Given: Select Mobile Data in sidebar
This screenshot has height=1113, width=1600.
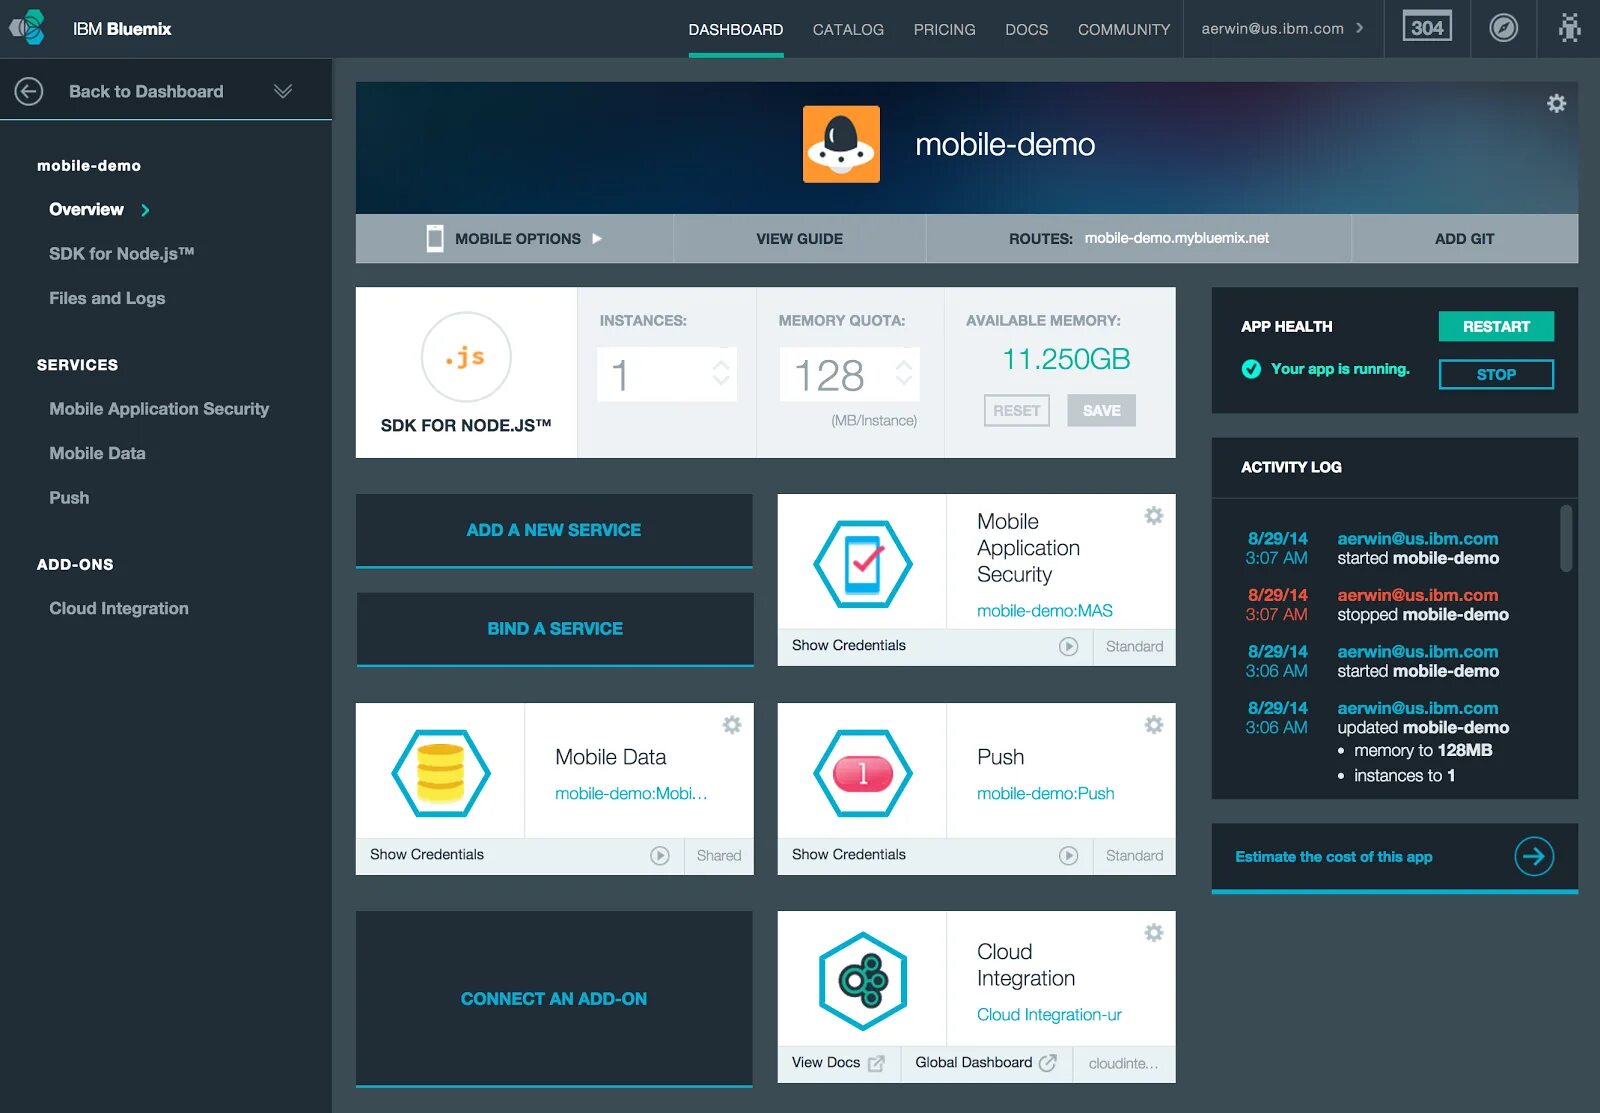Looking at the screenshot, I should (x=97, y=453).
